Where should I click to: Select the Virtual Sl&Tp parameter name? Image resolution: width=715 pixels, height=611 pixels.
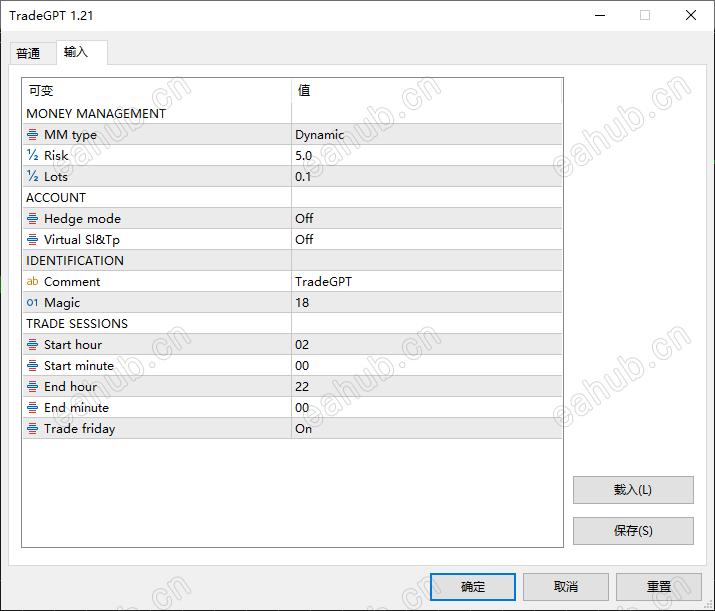(x=82, y=240)
